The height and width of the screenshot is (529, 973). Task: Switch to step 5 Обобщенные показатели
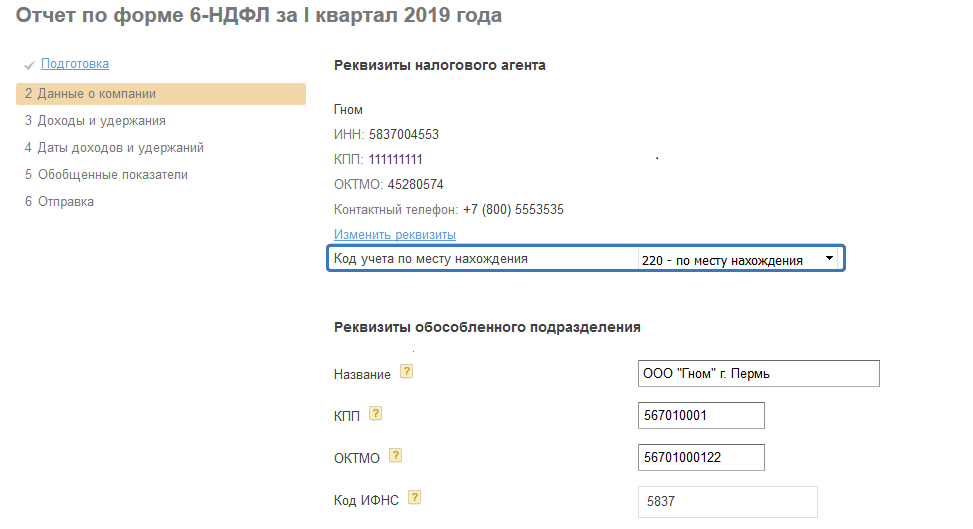[106, 175]
